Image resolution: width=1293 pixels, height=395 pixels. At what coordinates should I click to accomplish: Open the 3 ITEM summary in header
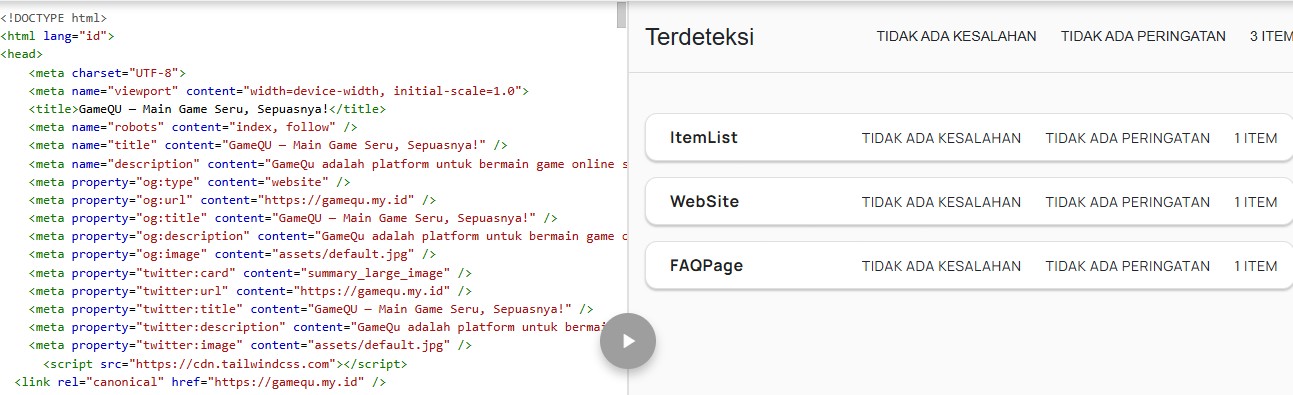(1271, 36)
